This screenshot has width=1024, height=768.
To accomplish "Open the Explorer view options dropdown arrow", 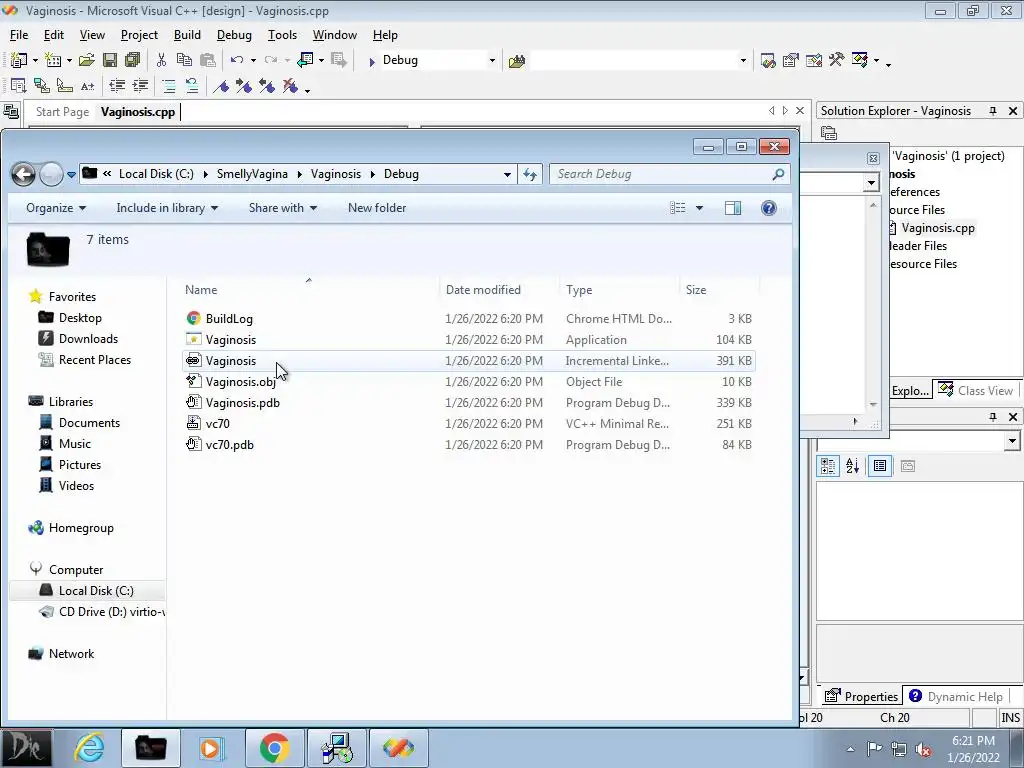I will click(x=699, y=208).
